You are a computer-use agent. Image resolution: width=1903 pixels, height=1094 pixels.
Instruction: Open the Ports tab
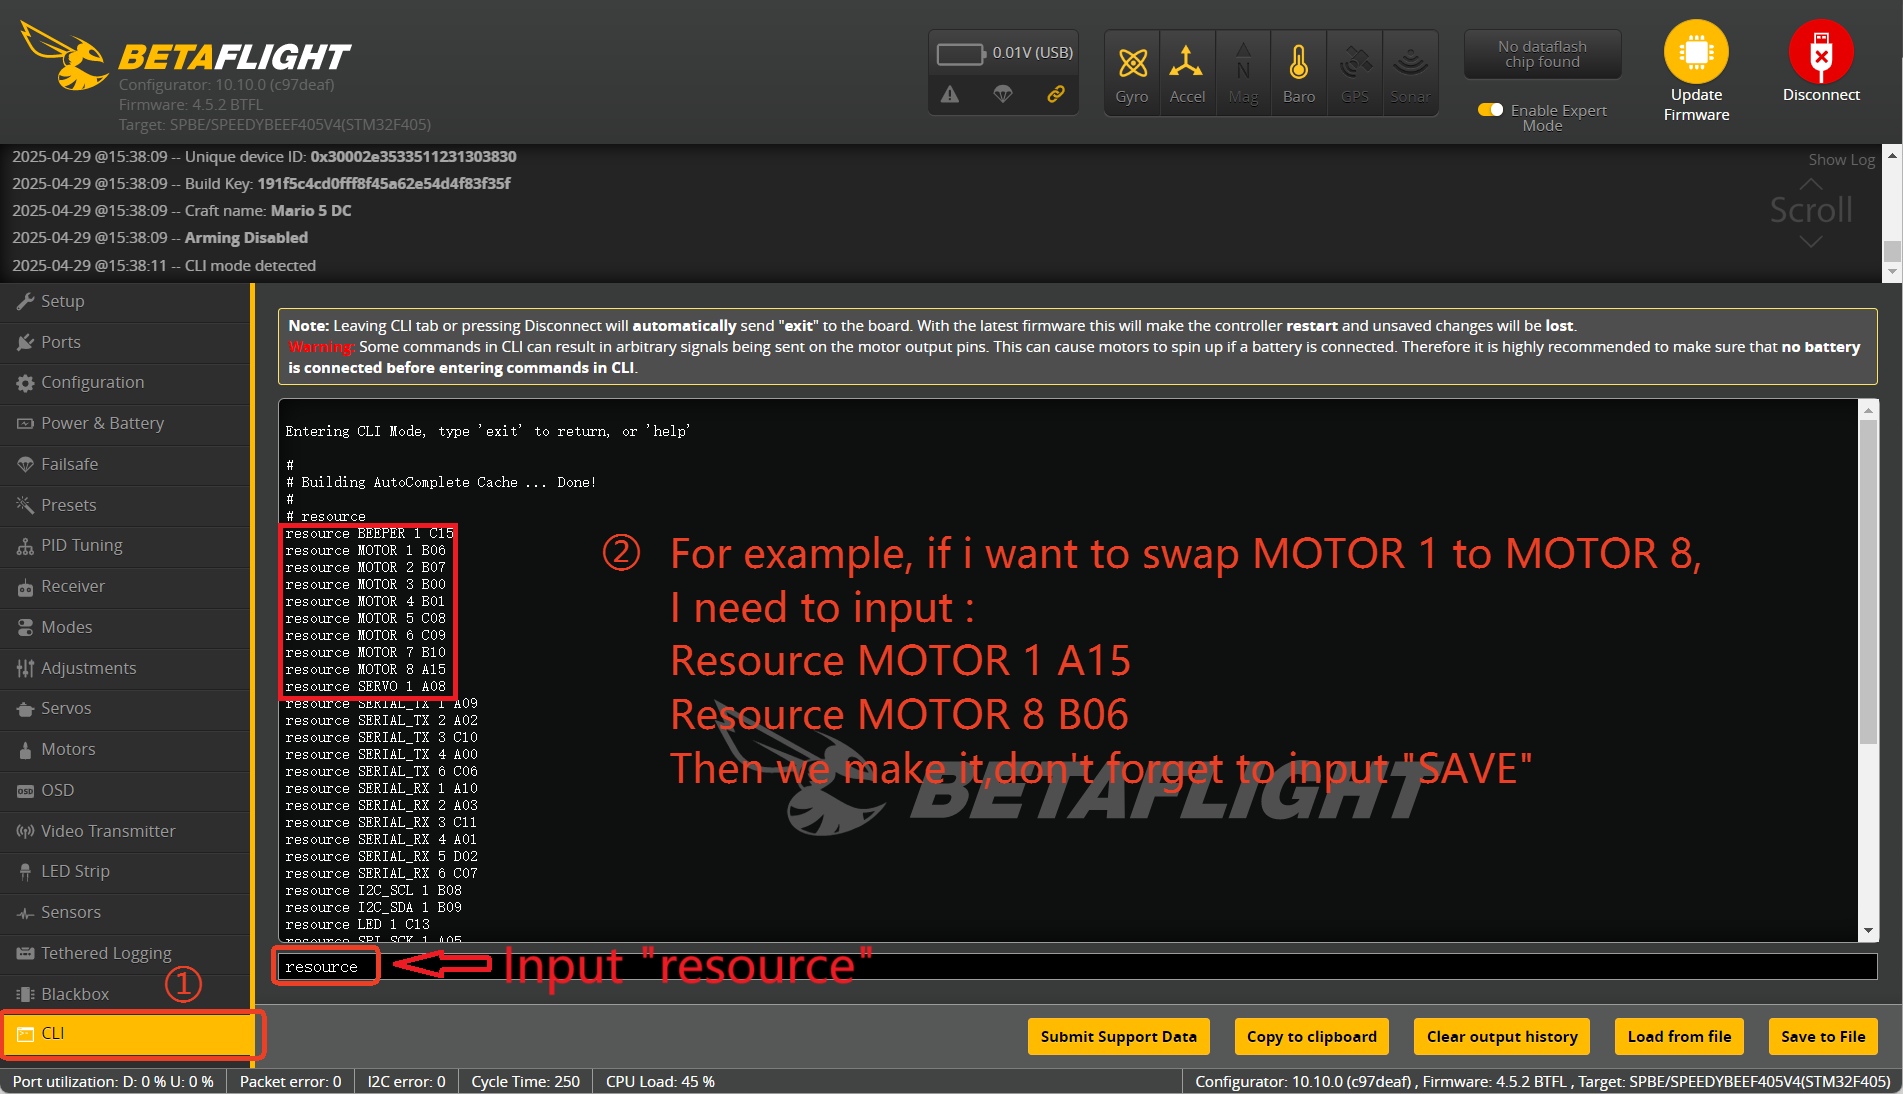(125, 342)
